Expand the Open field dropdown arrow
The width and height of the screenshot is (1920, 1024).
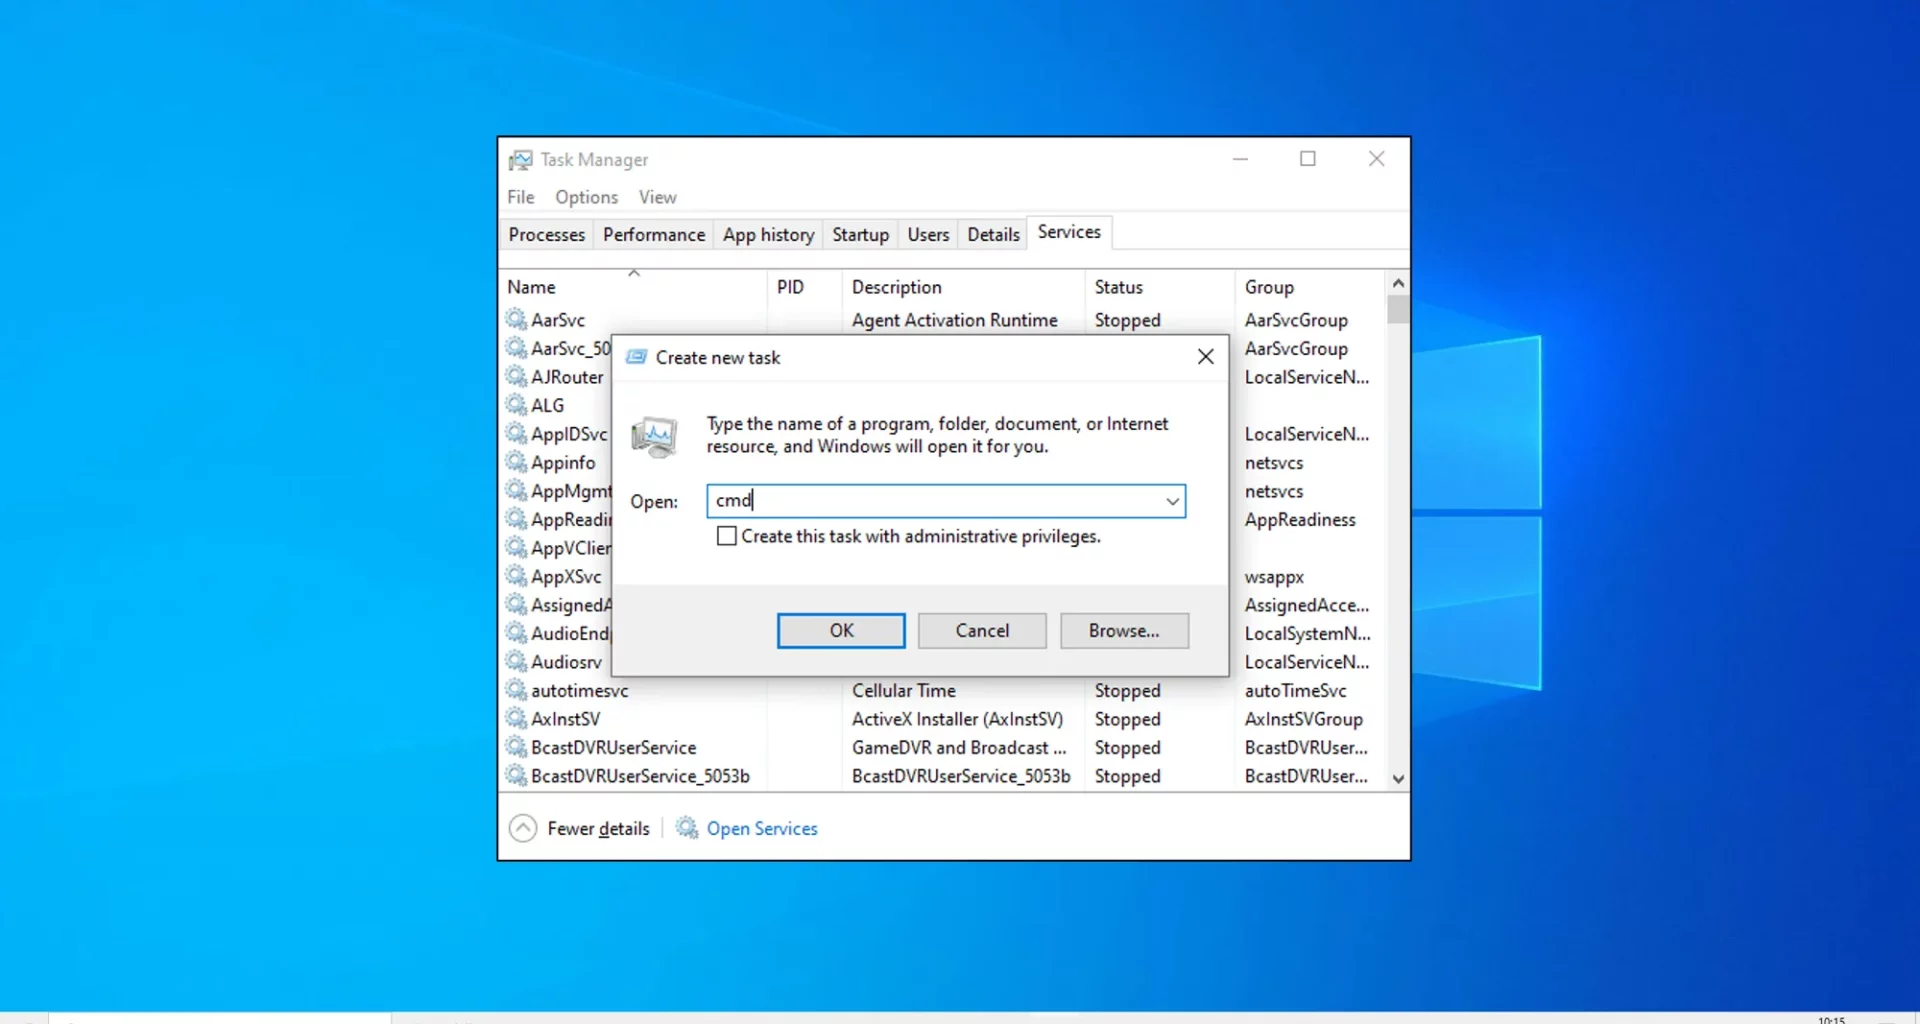1172,501
